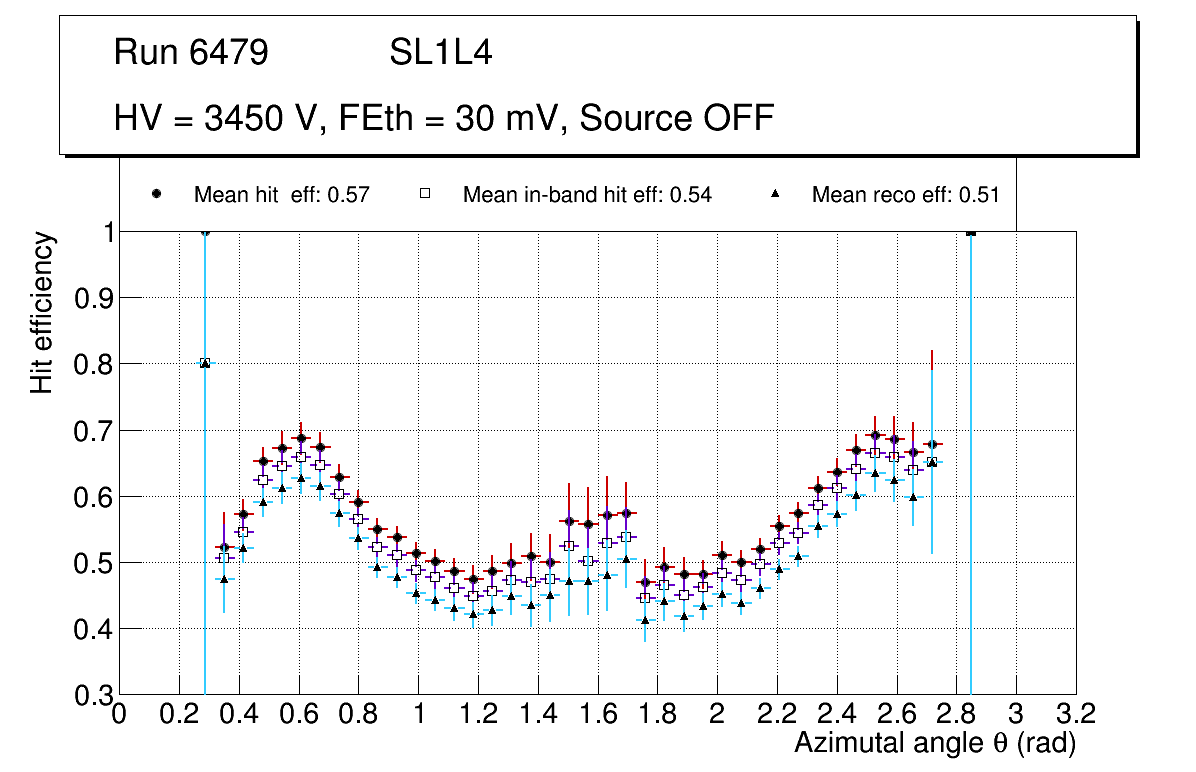Select the 'Azimutal angle θ (rad)' x-axis title
Image resolution: width=1196 pixels, height=772 pixels.
click(935, 743)
